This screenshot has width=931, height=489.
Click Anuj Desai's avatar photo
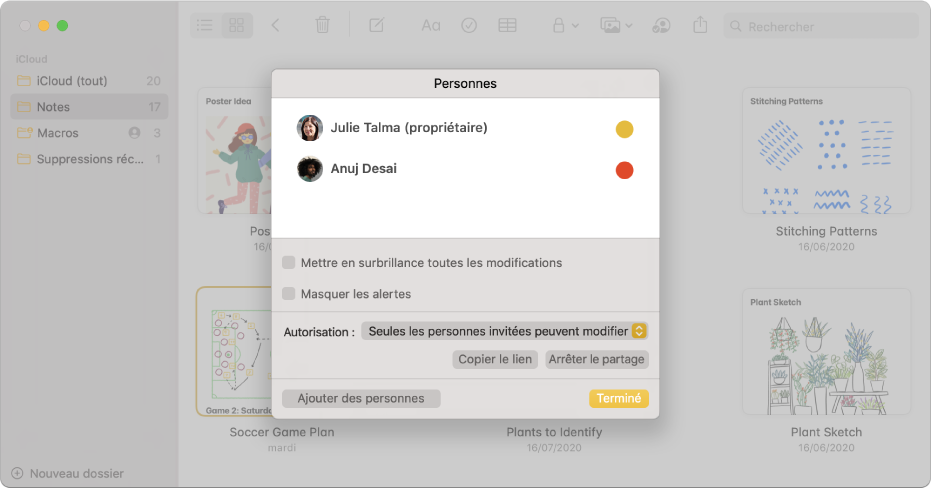coord(310,169)
